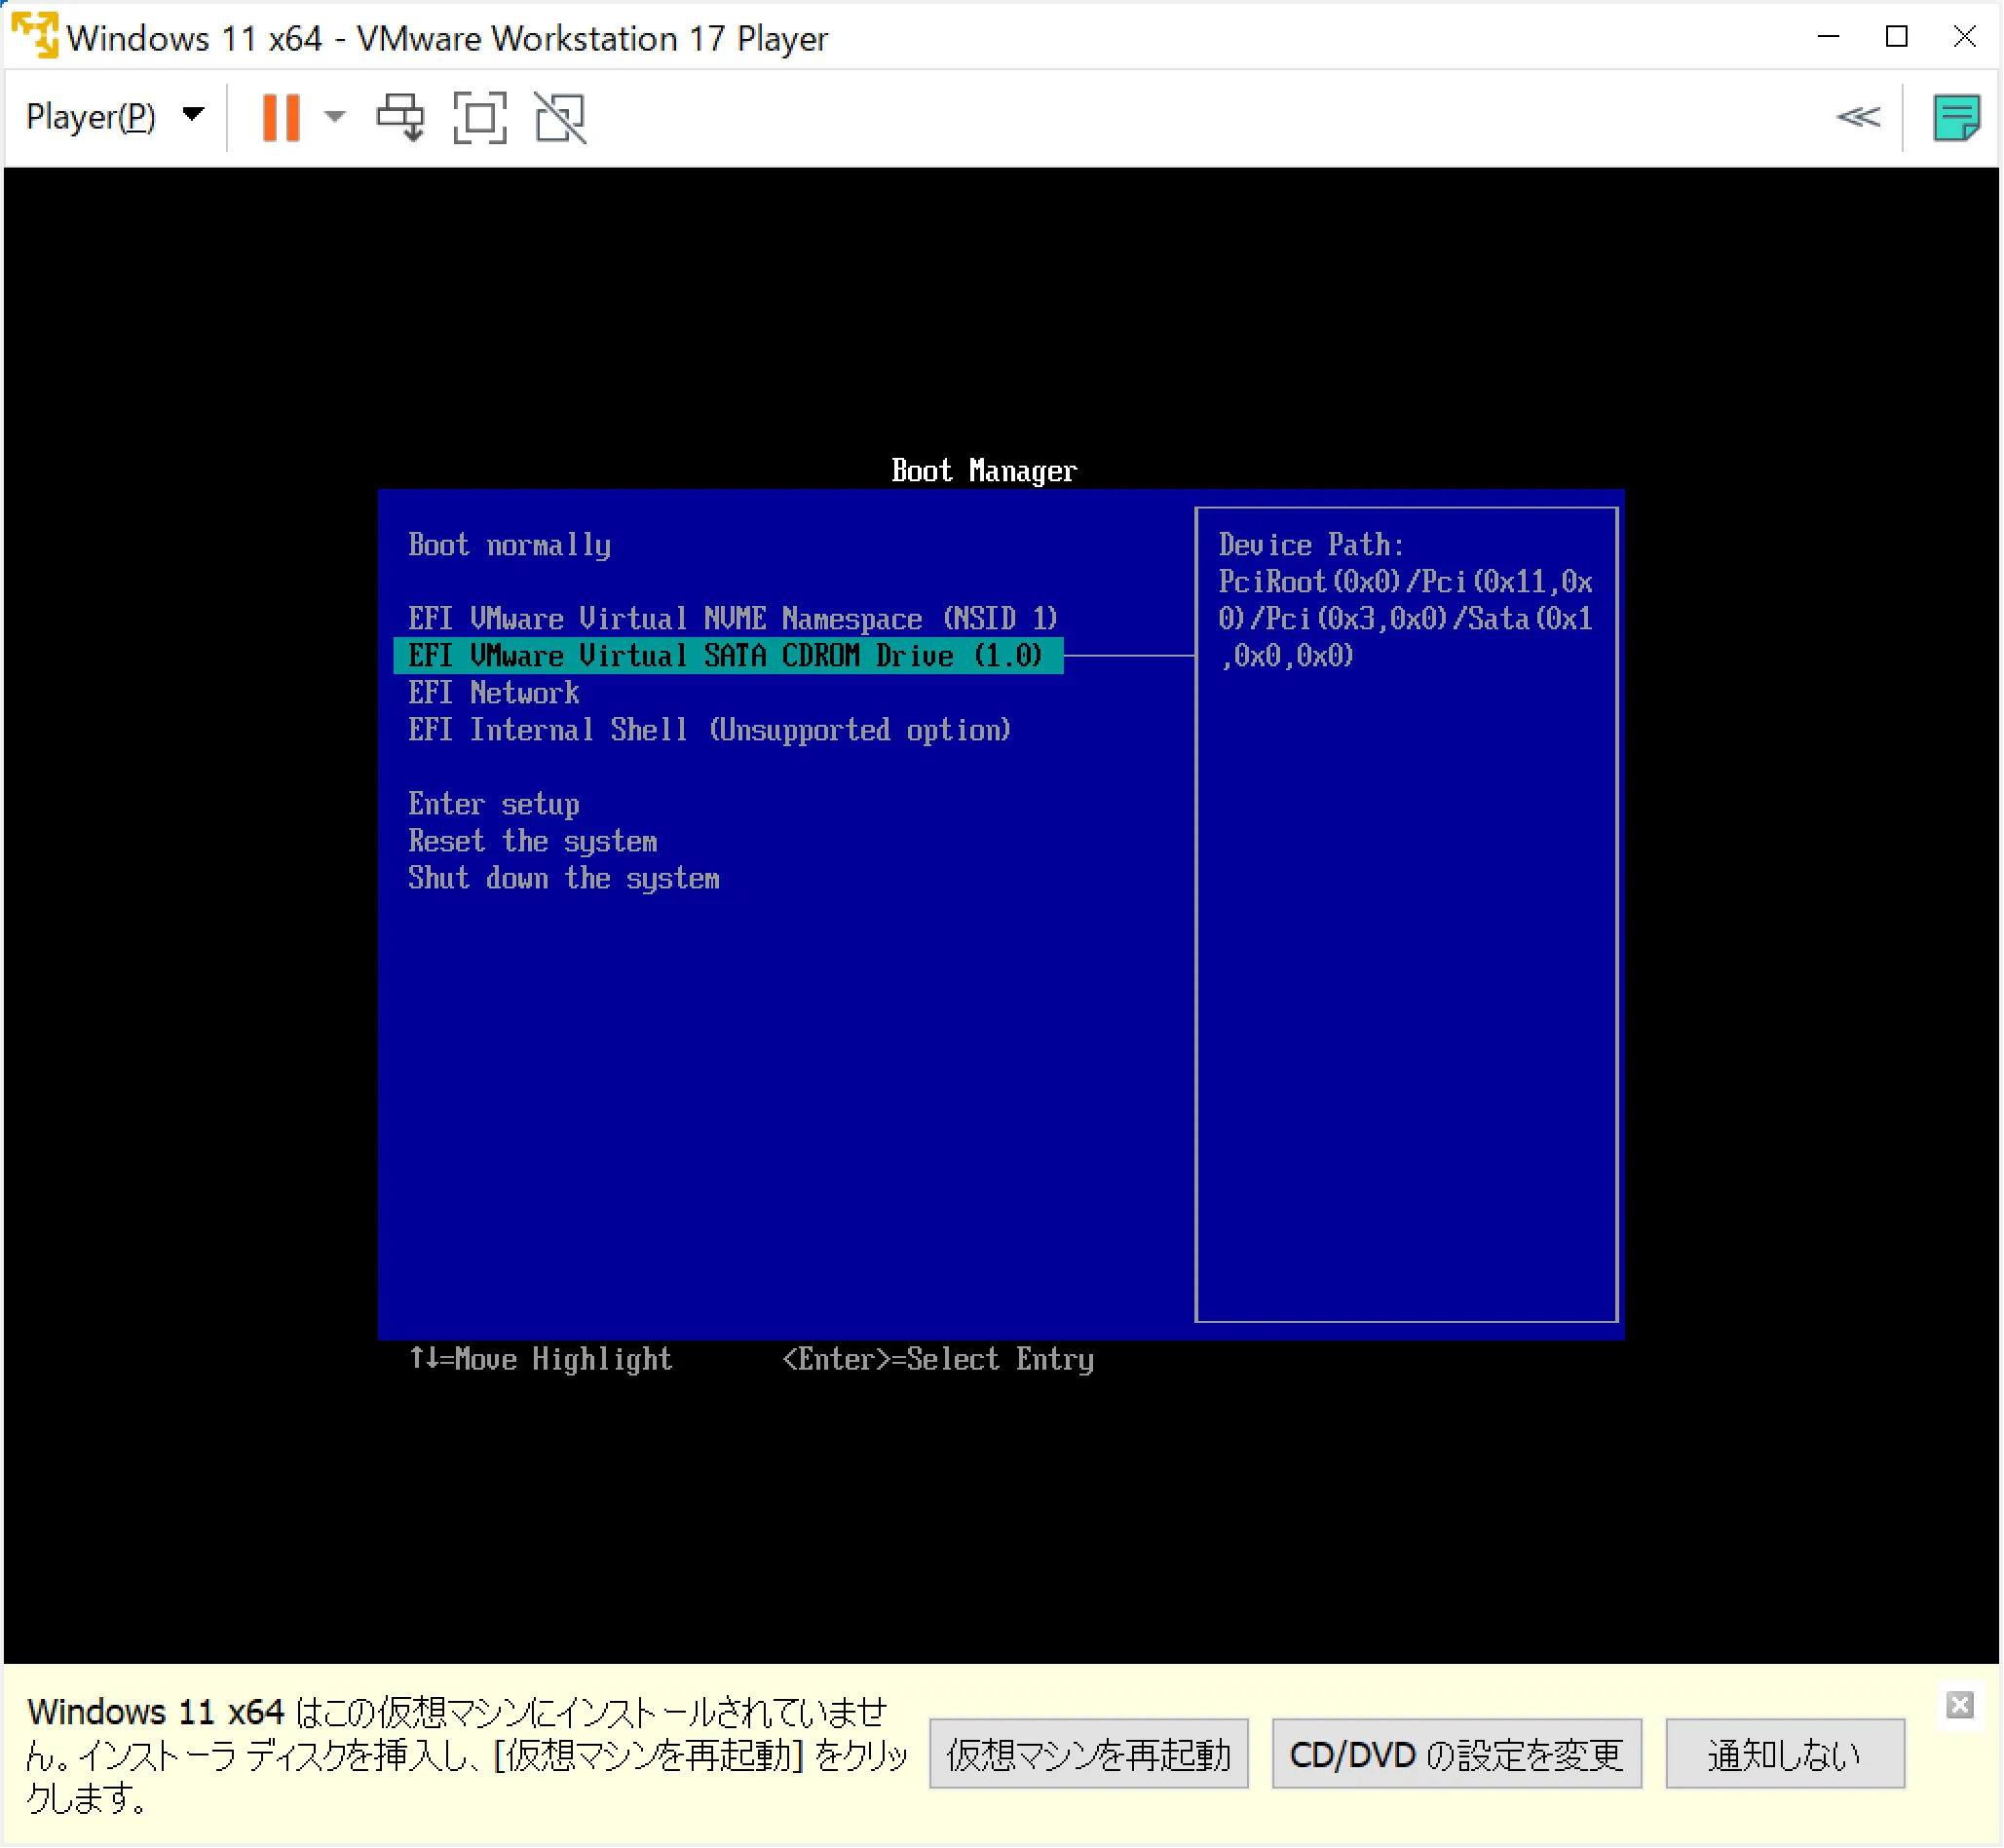
Task: Click the Send Ctrl+Alt+Del icon
Action: [400, 118]
